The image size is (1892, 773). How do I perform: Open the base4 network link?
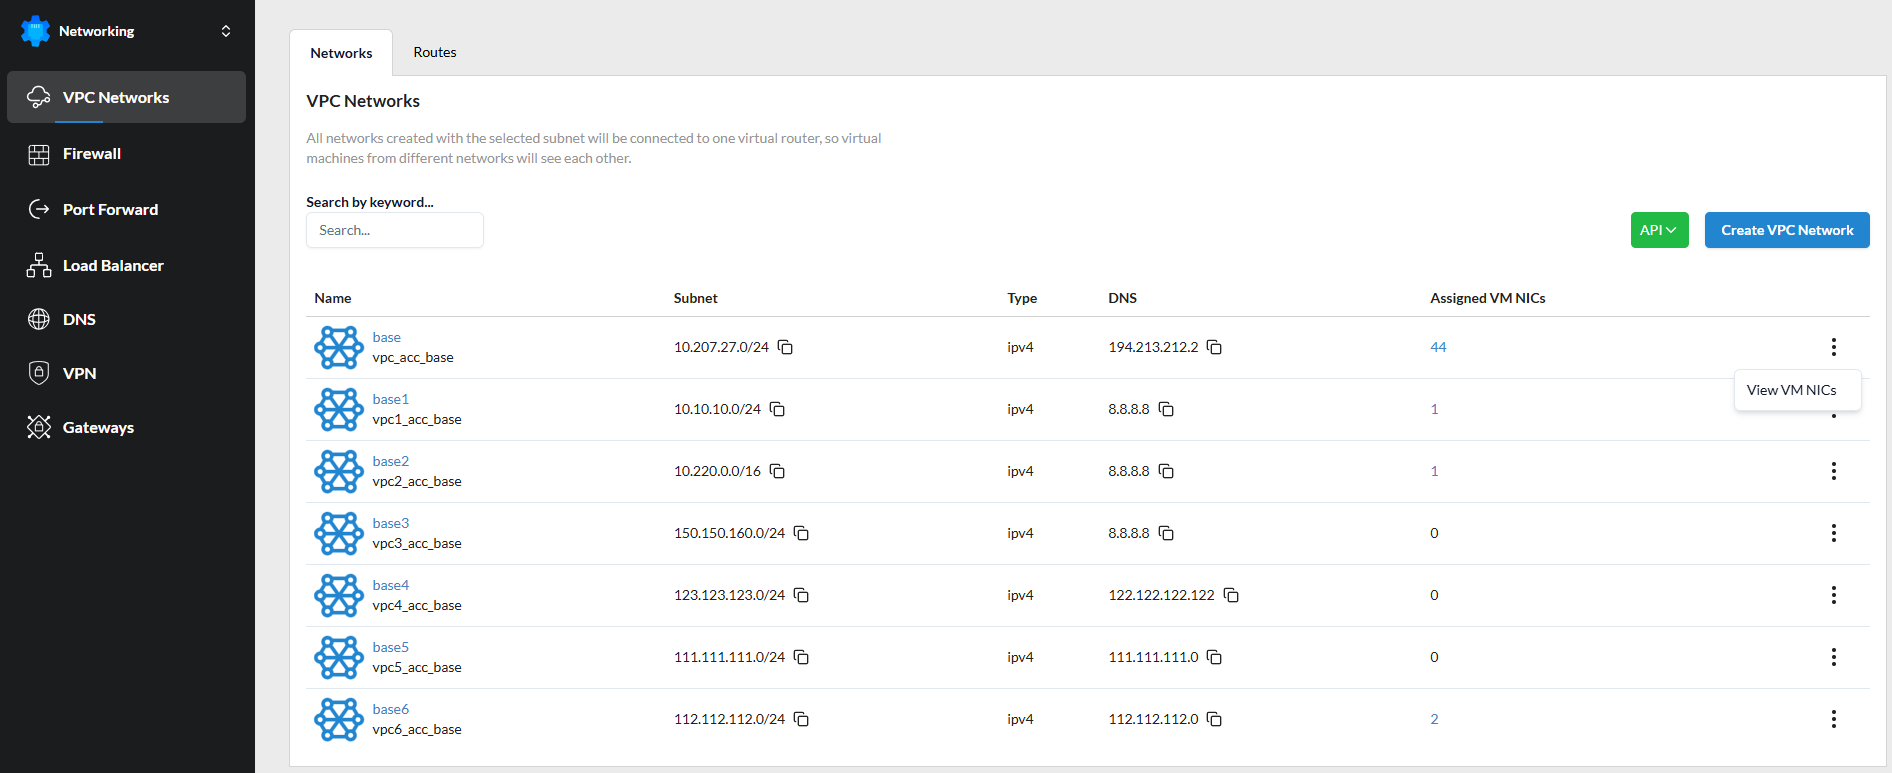[391, 585]
